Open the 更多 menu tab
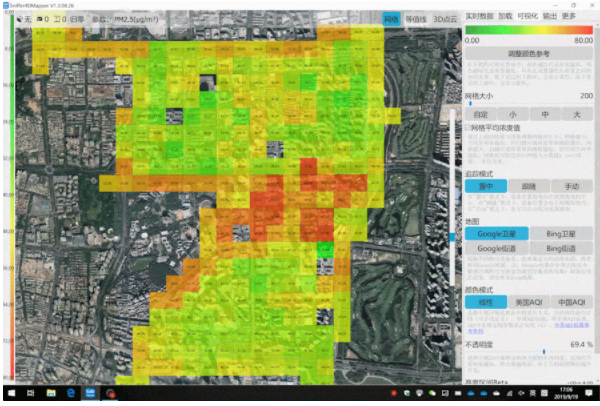The height and width of the screenshot is (406, 600). 569,17
